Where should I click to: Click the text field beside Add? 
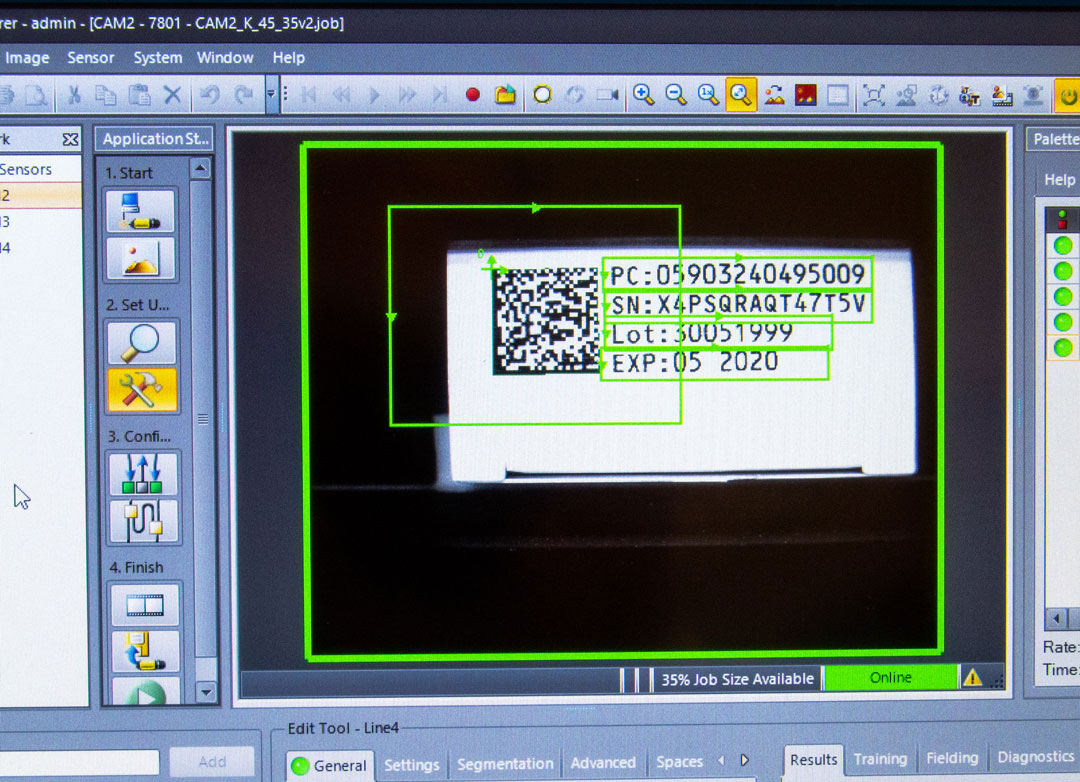point(79,763)
